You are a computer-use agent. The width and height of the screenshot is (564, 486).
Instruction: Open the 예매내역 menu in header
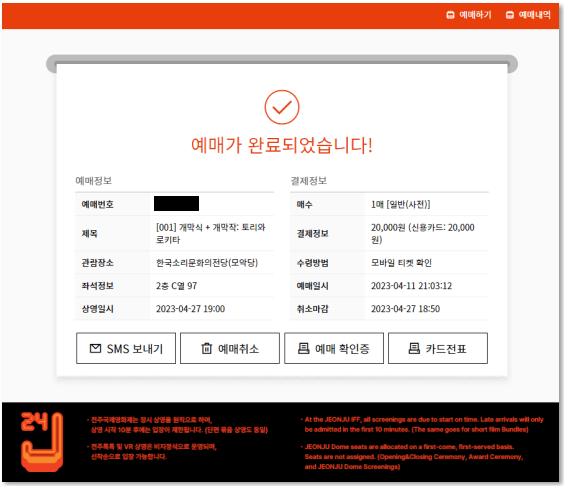tap(528, 15)
